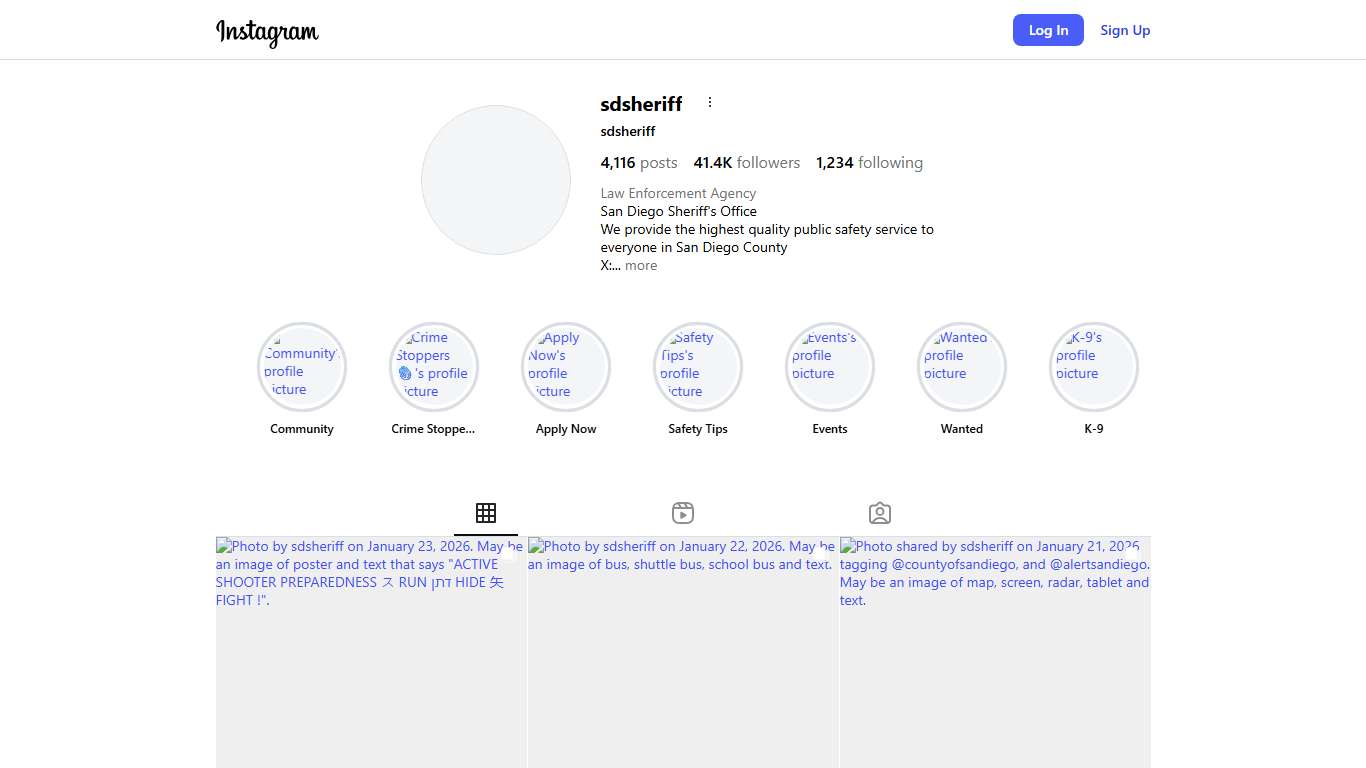Open the three-dot options menu
The image size is (1366, 768).
[710, 103]
